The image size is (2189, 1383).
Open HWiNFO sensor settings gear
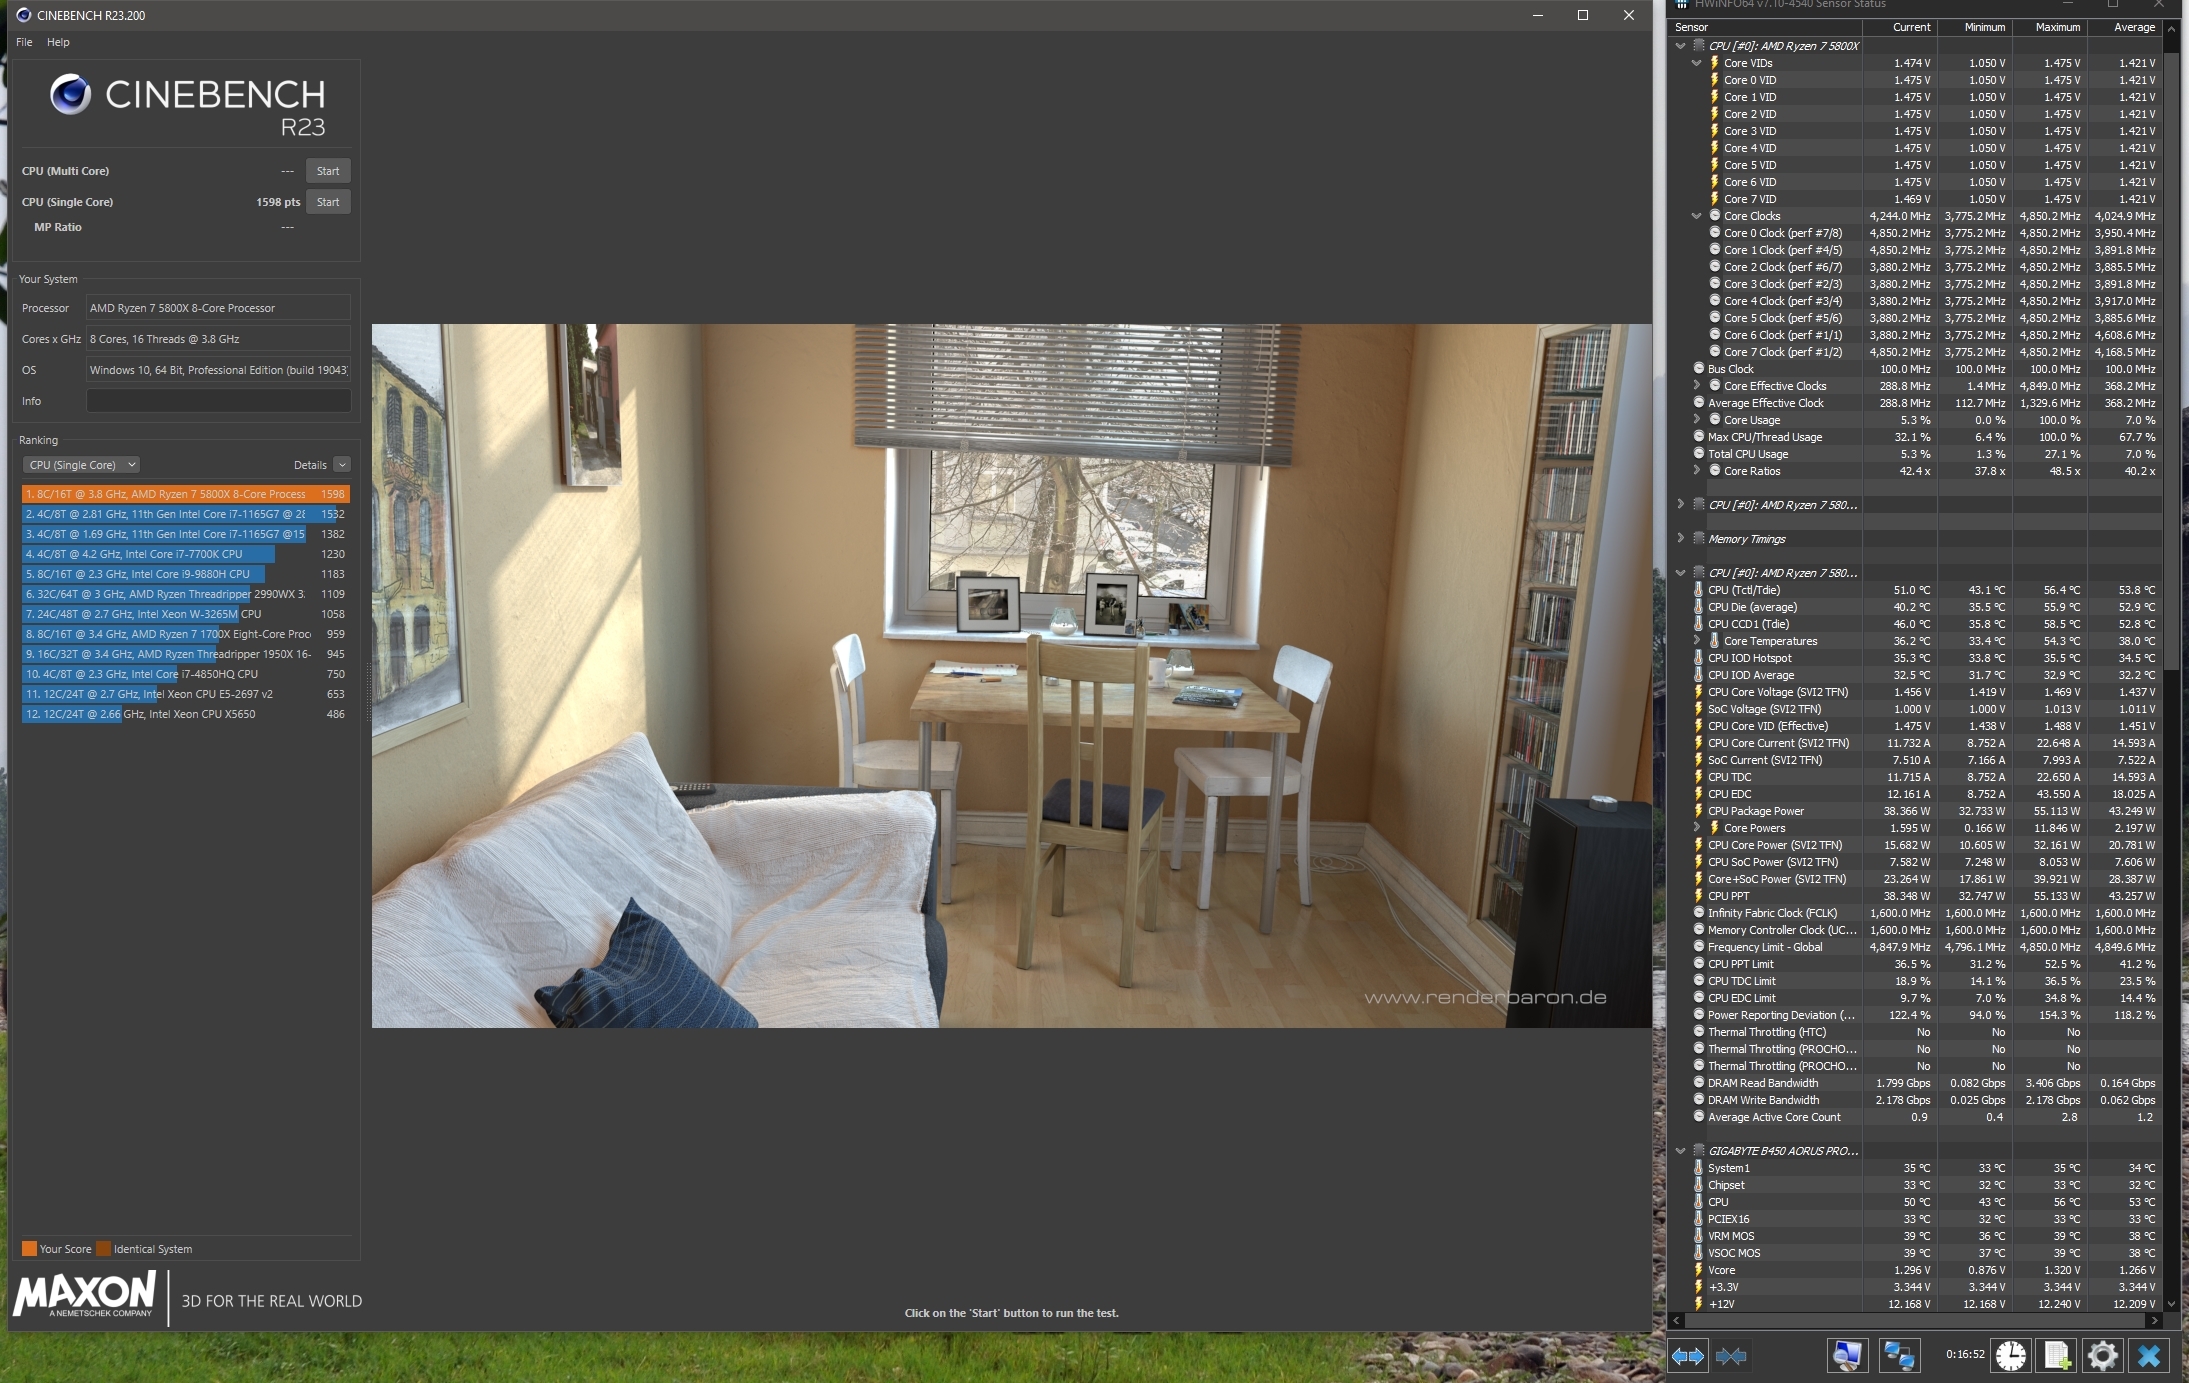tap(2102, 1356)
